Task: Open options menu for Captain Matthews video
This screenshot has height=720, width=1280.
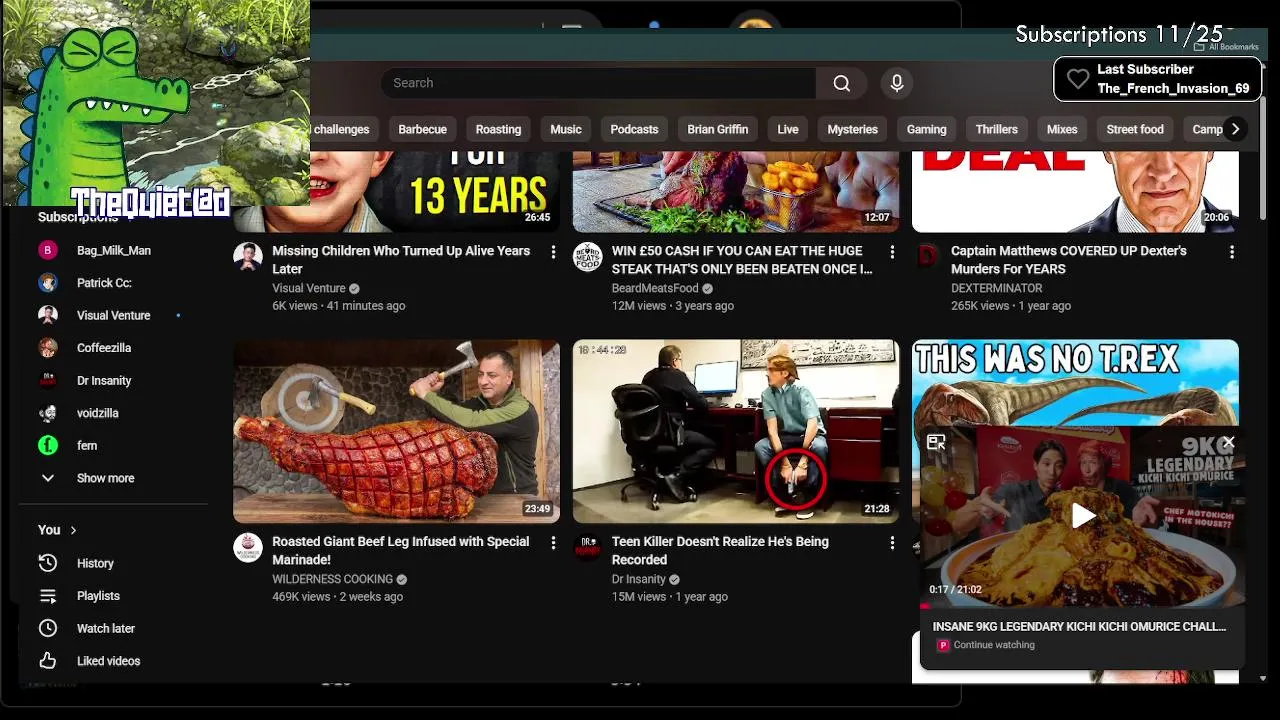Action: [1231, 253]
